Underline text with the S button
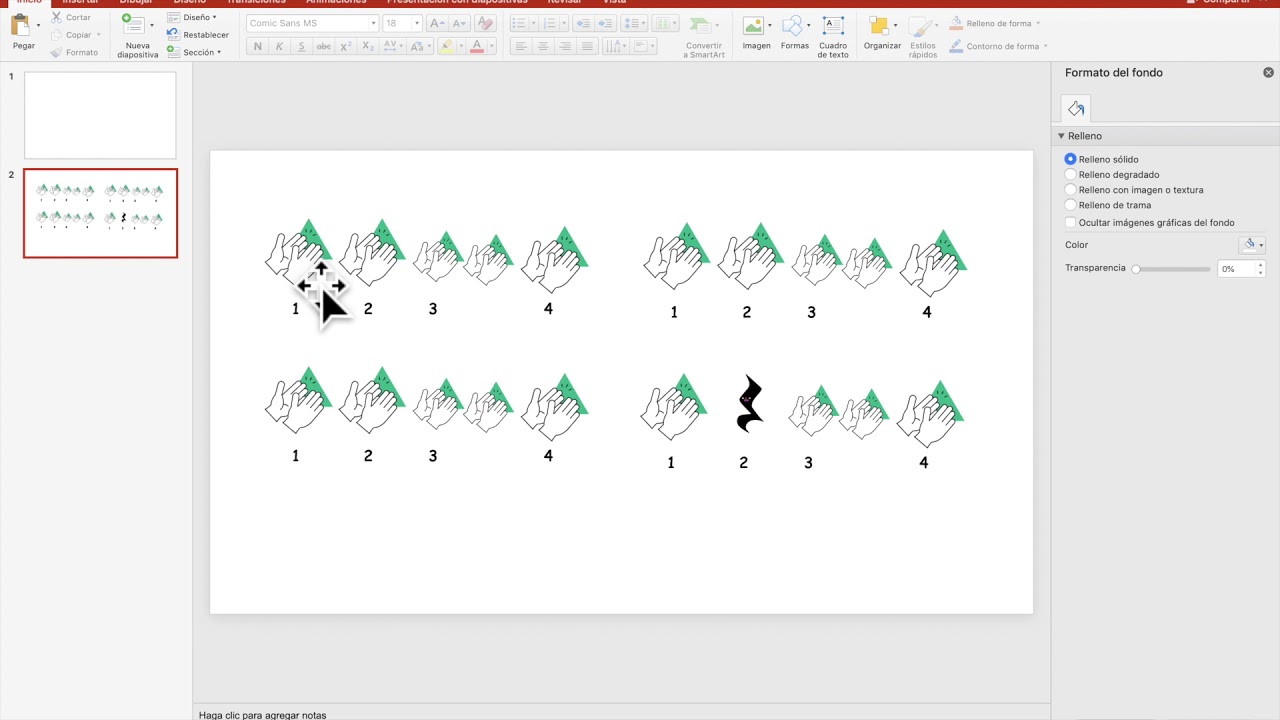Screen dimensions: 1280x720 [301, 46]
